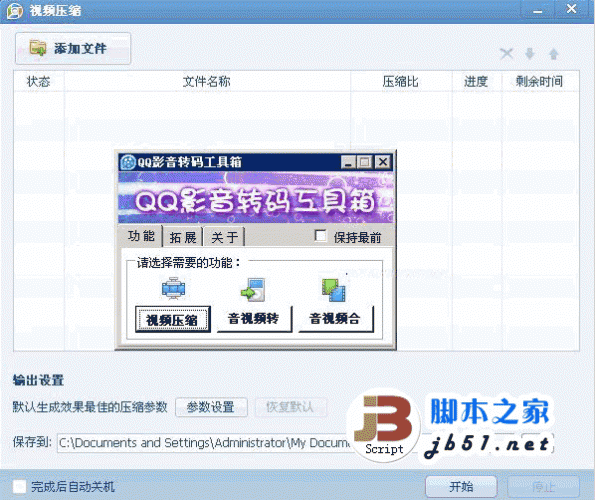Click the QQ影音转码工具箱 purple banner
Image resolution: width=595 pixels, height=500 pixels.
[256, 198]
